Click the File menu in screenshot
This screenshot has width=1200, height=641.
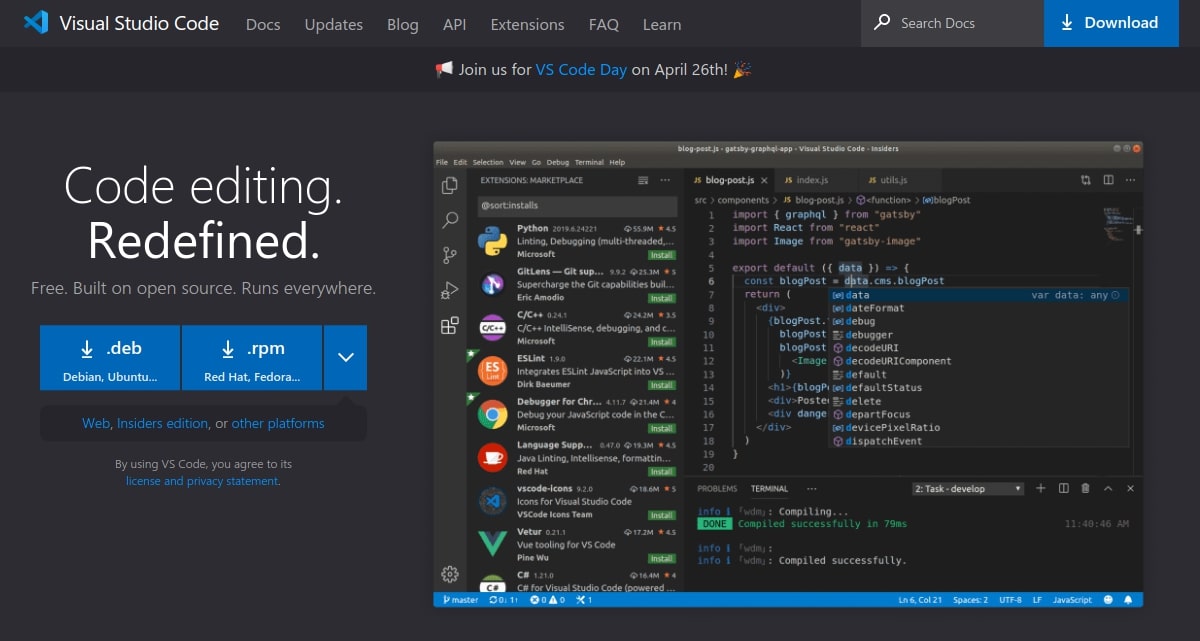click(x=441, y=162)
